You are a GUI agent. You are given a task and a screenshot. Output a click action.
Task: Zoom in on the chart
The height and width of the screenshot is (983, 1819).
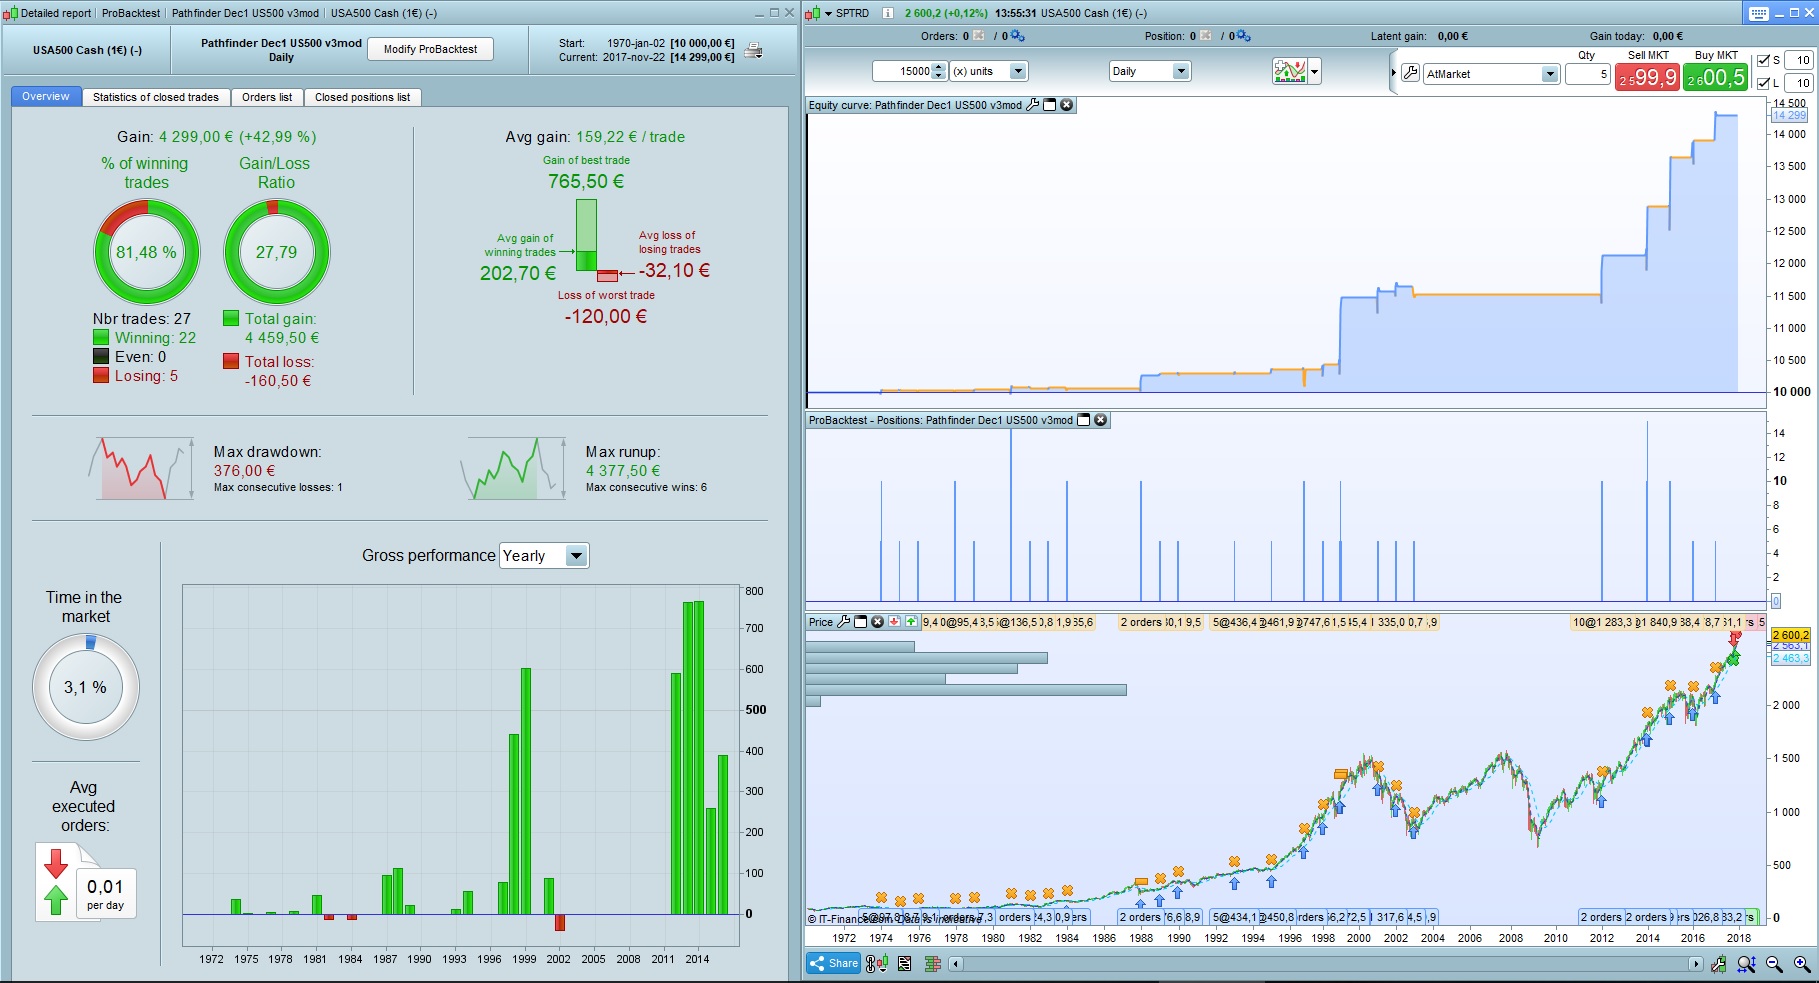point(1802,964)
